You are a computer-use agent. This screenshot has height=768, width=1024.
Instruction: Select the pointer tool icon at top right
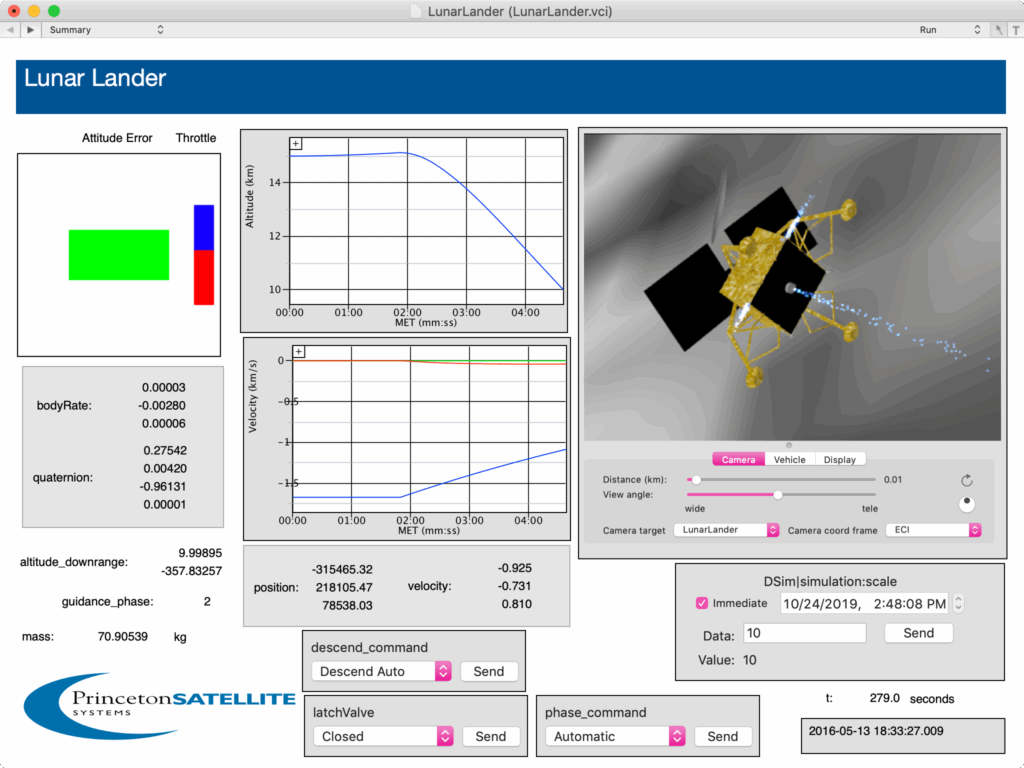(999, 30)
